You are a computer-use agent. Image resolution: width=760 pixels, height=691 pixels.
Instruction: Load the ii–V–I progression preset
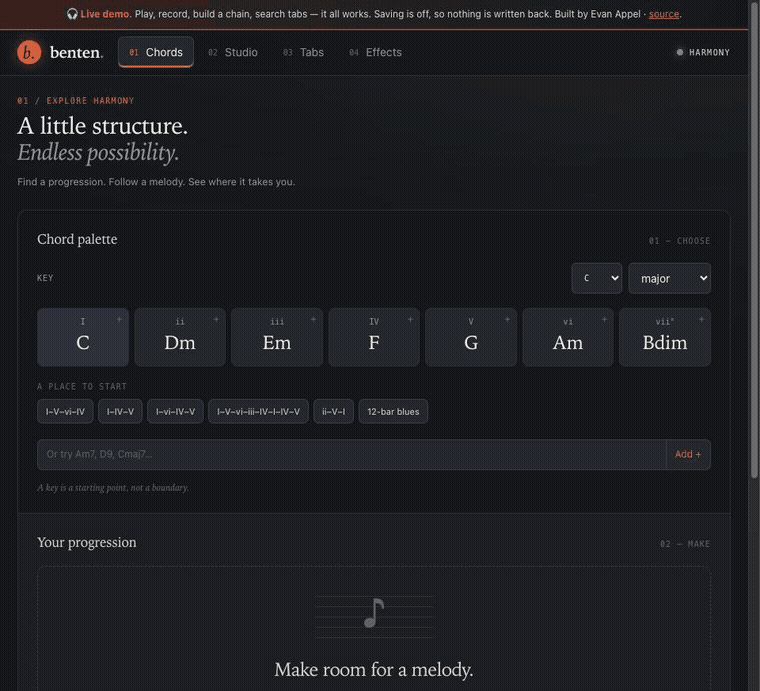click(x=333, y=411)
